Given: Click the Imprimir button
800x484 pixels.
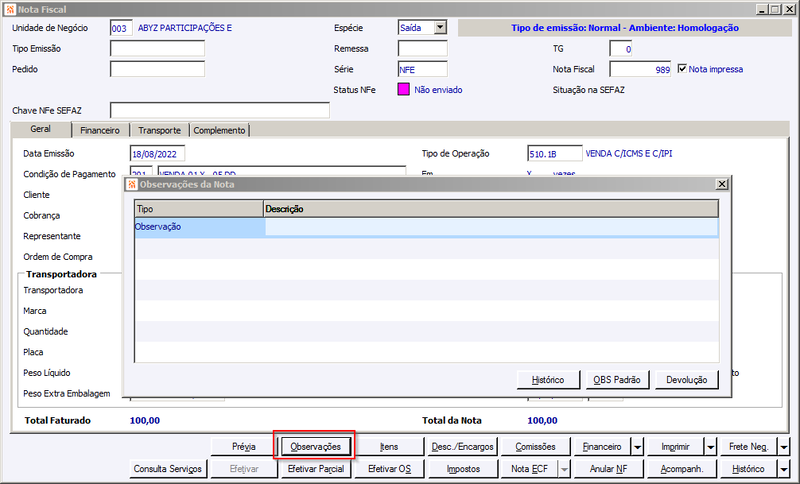Looking at the screenshot, I should click(x=676, y=447).
